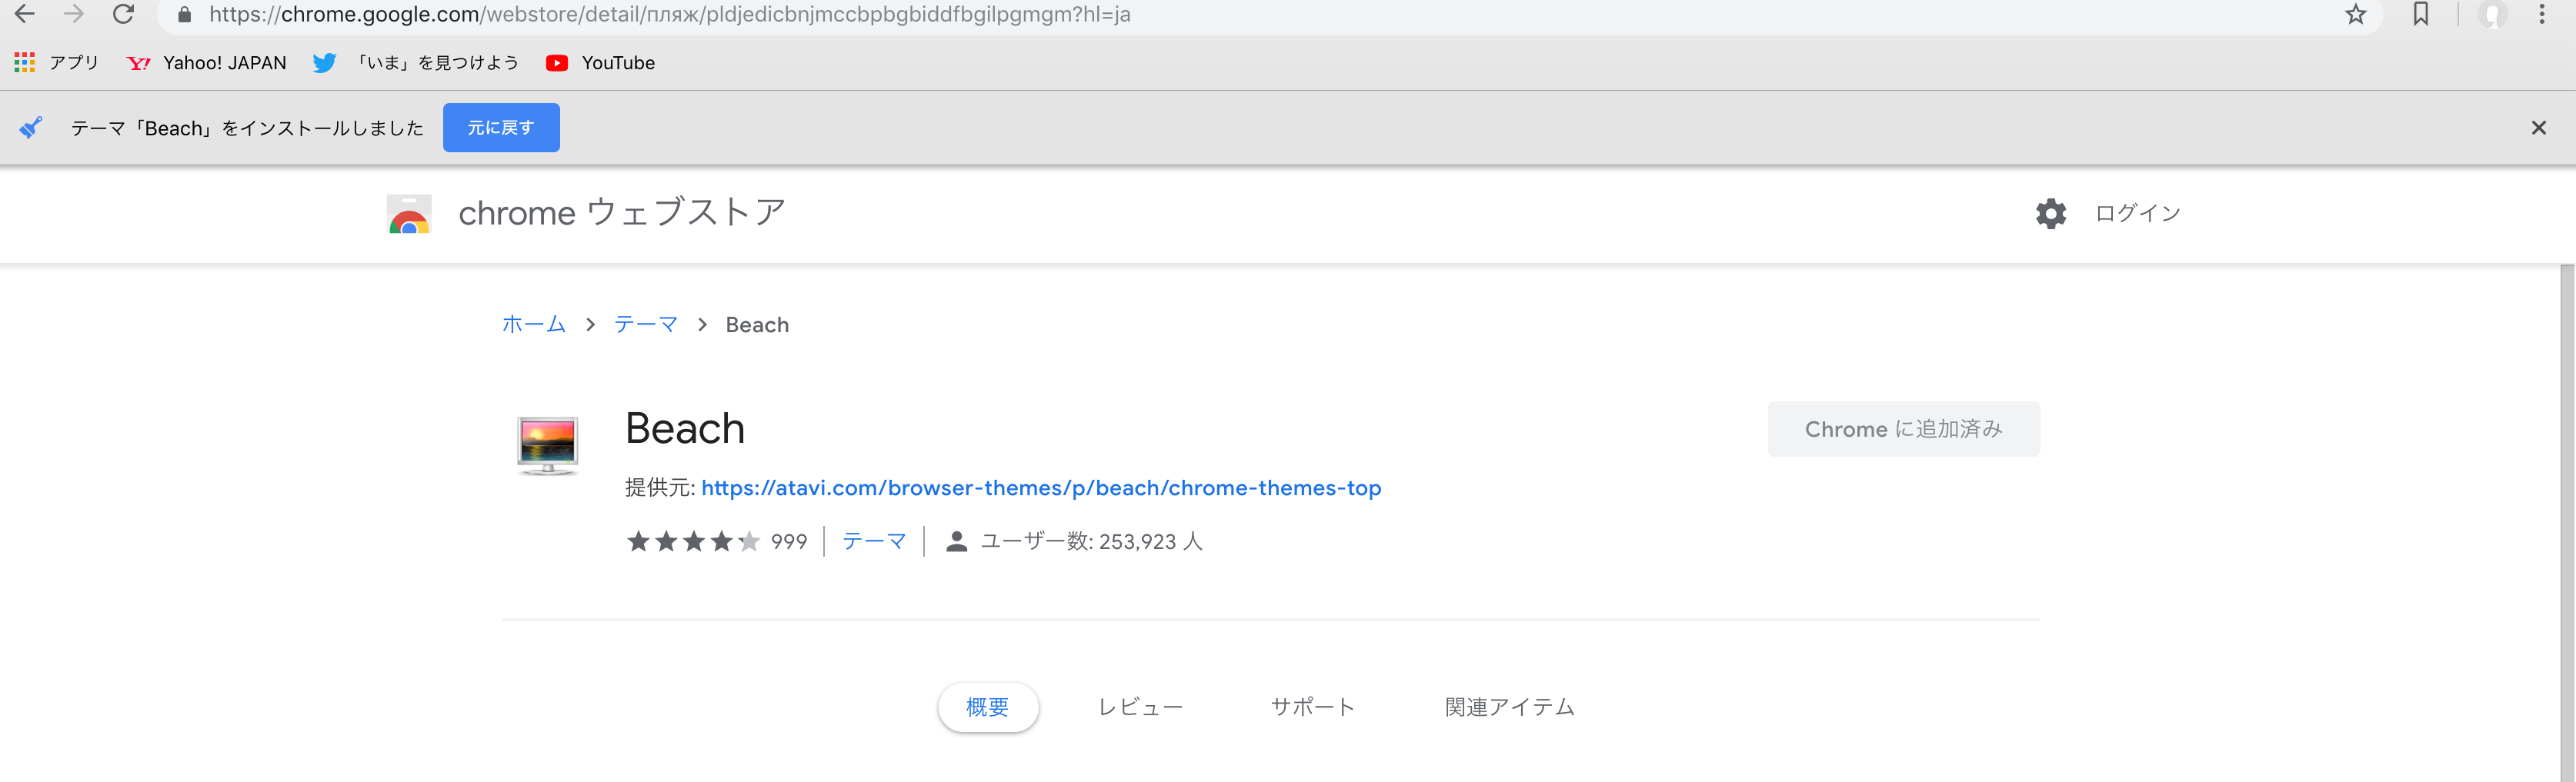This screenshot has height=782, width=2576.
Task: Open the Chrome three-dot menu
Action: 2542,14
